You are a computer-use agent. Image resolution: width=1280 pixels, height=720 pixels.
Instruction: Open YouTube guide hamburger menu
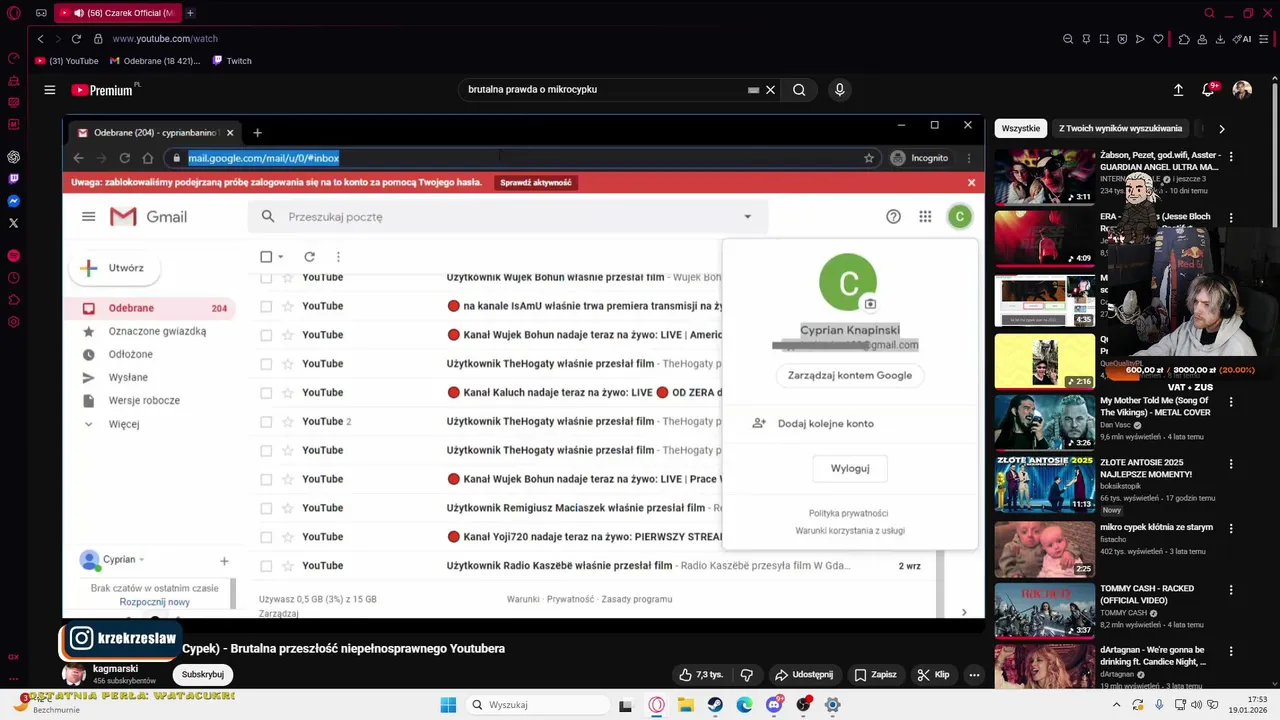49,90
